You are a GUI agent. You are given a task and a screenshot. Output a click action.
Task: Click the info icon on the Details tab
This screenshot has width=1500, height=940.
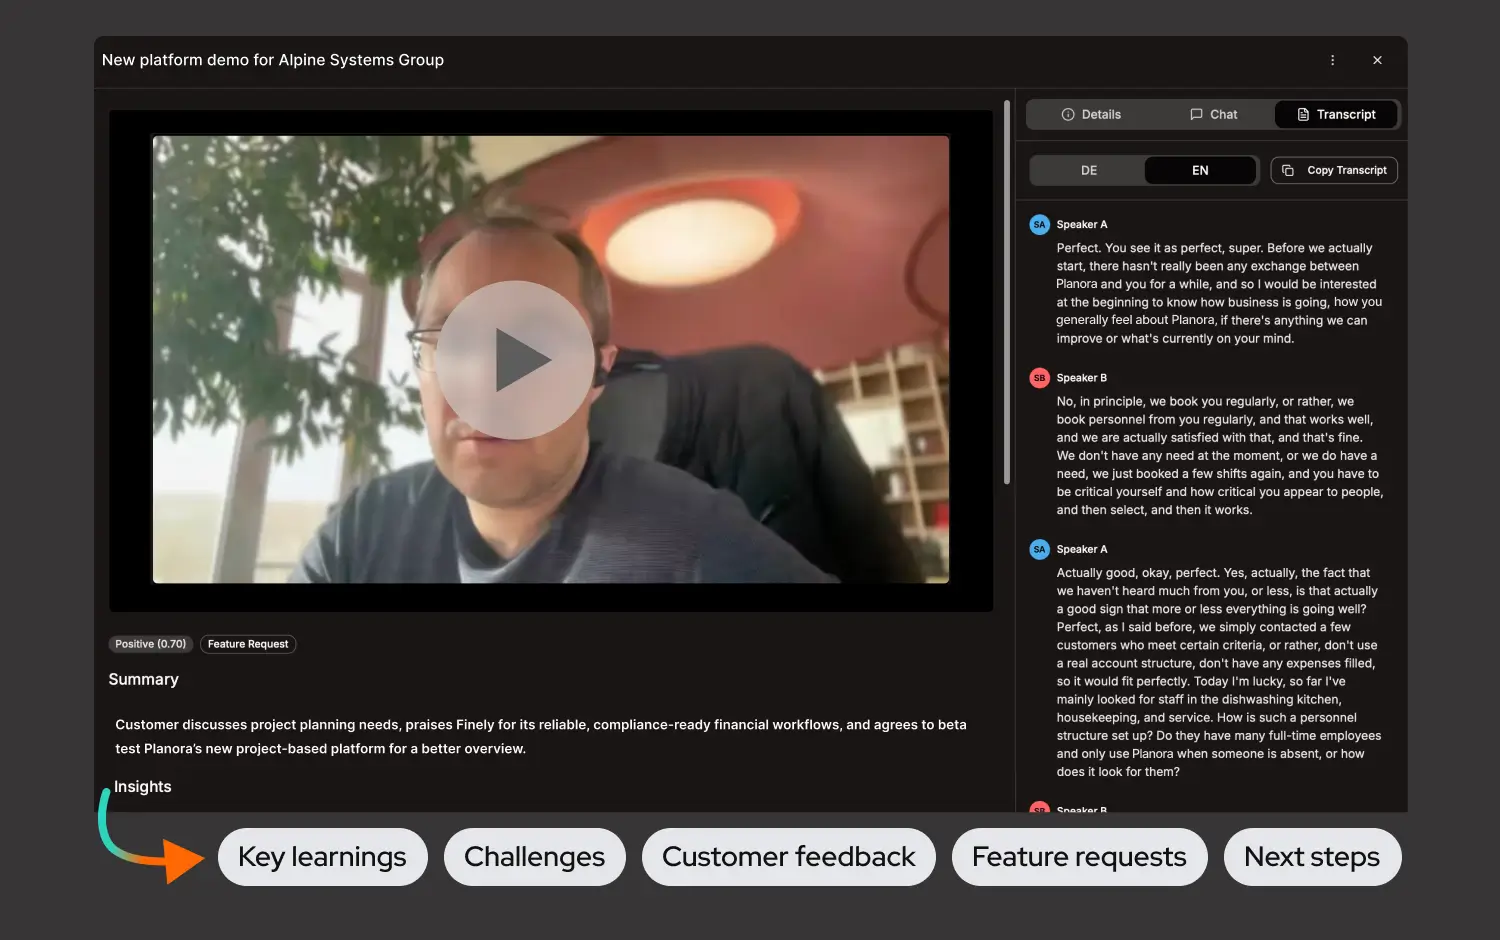(1068, 114)
